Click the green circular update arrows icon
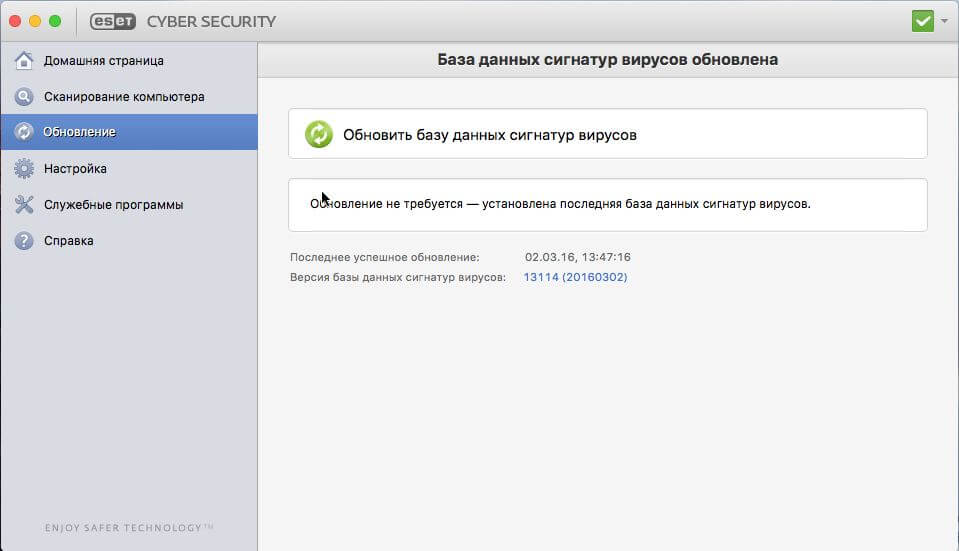This screenshot has width=959, height=551. click(319, 135)
